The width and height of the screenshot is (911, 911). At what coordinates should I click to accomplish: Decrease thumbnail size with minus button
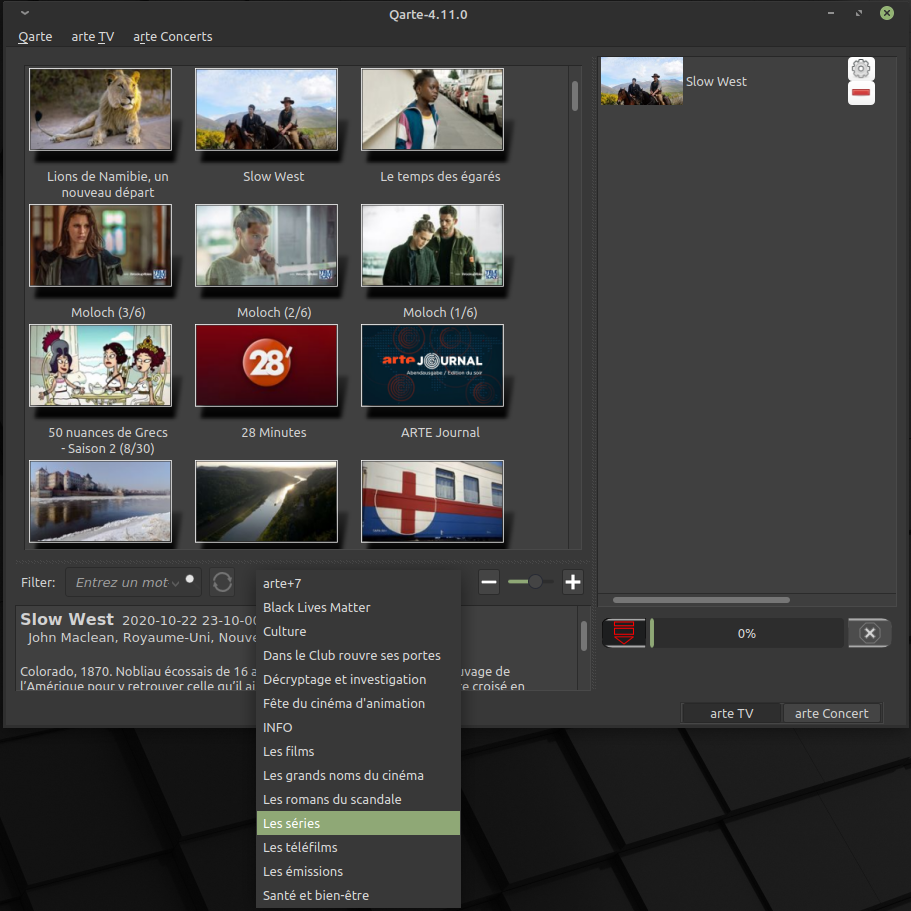click(489, 582)
